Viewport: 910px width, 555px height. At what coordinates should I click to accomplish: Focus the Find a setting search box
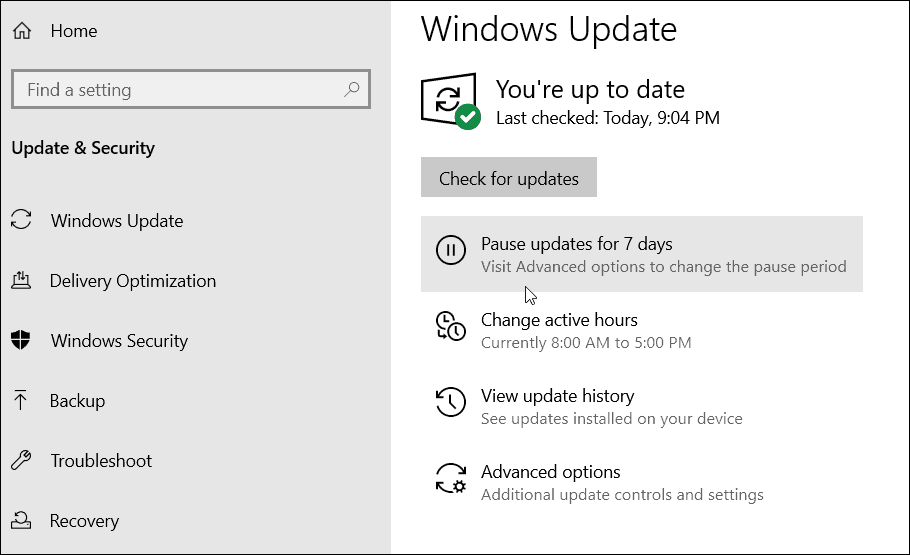click(190, 89)
